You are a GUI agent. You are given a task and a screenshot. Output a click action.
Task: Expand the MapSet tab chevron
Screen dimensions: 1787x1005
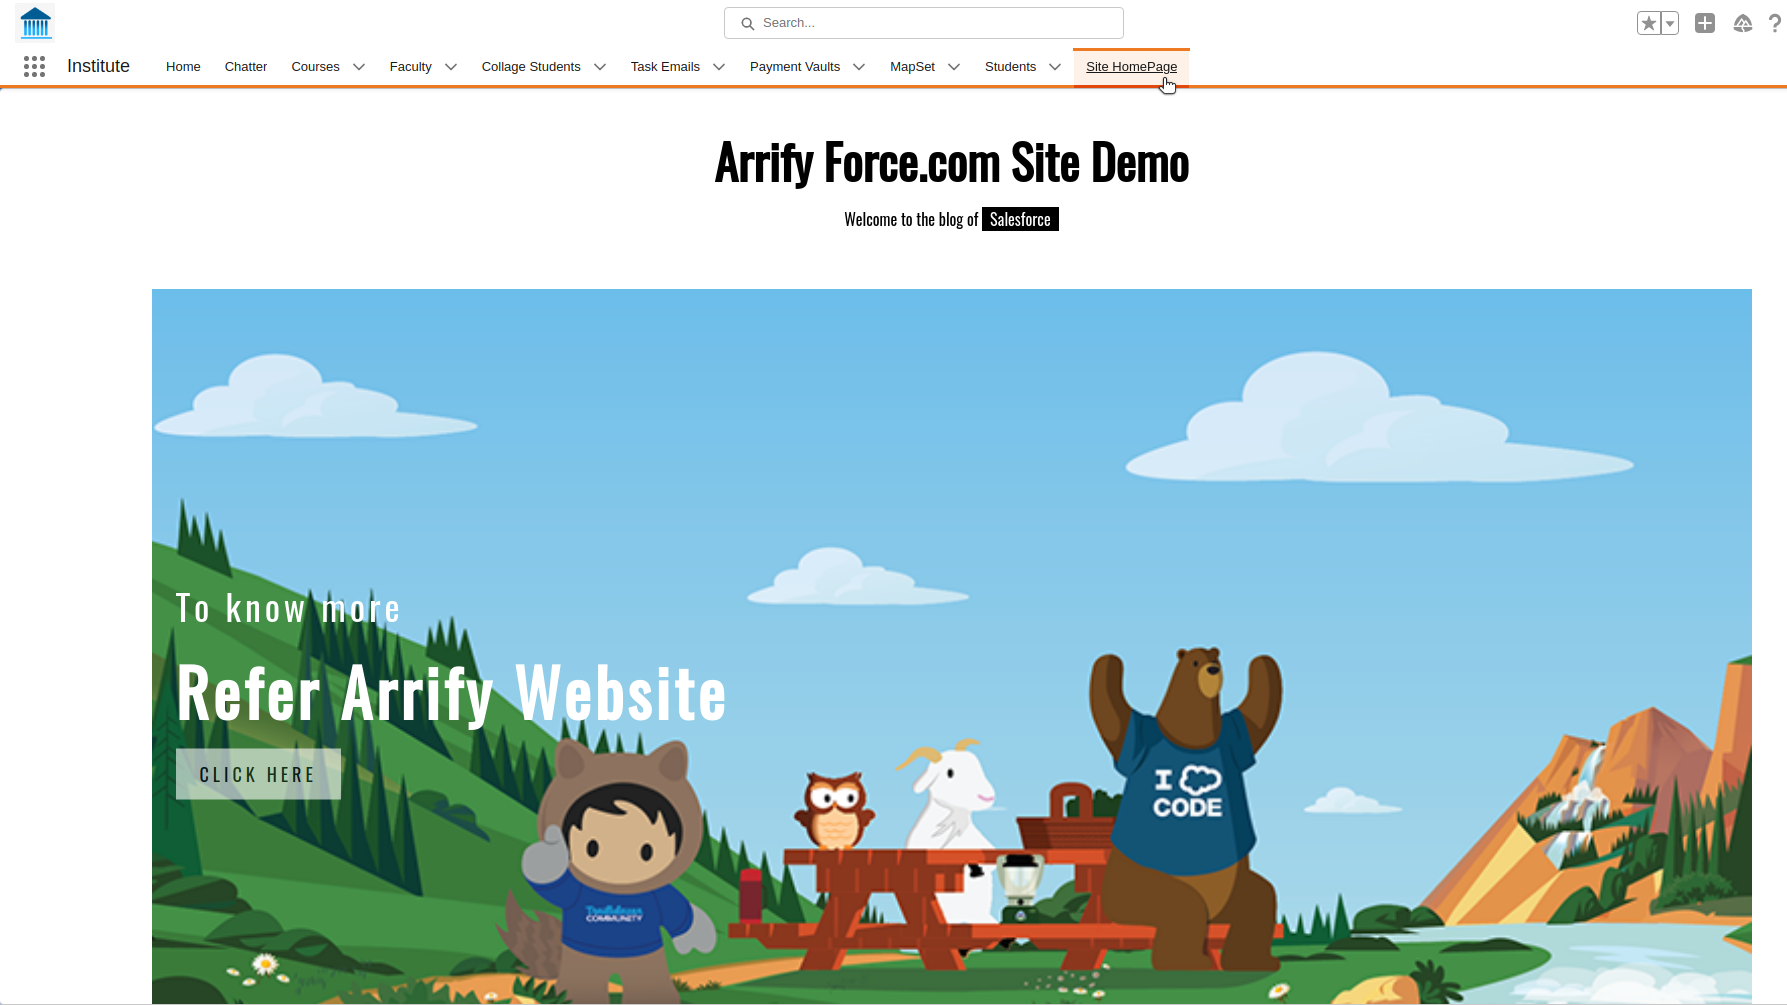tap(954, 67)
